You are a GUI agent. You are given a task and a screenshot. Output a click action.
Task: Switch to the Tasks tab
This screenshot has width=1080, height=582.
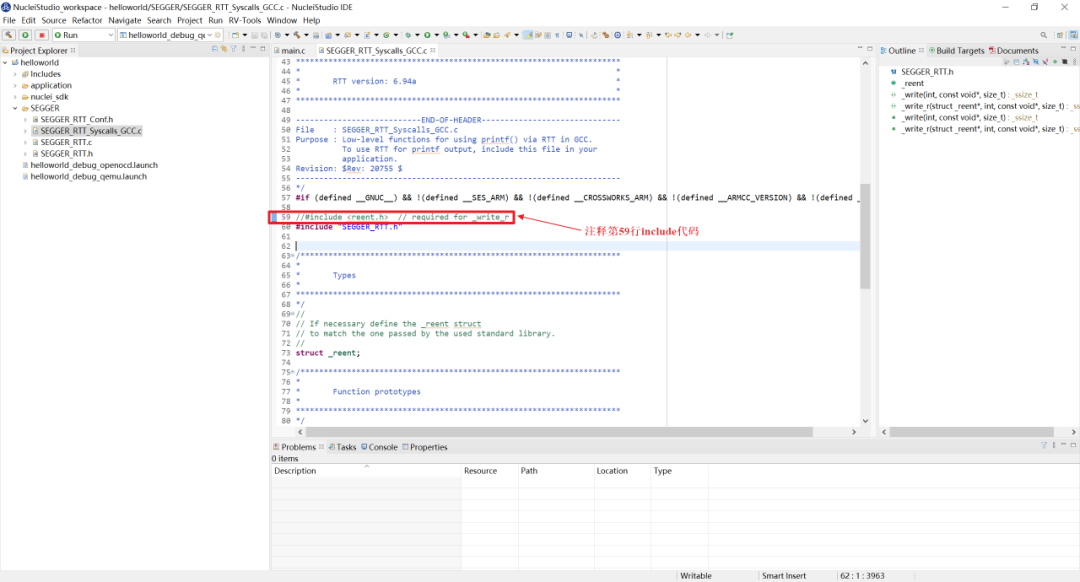coord(342,447)
